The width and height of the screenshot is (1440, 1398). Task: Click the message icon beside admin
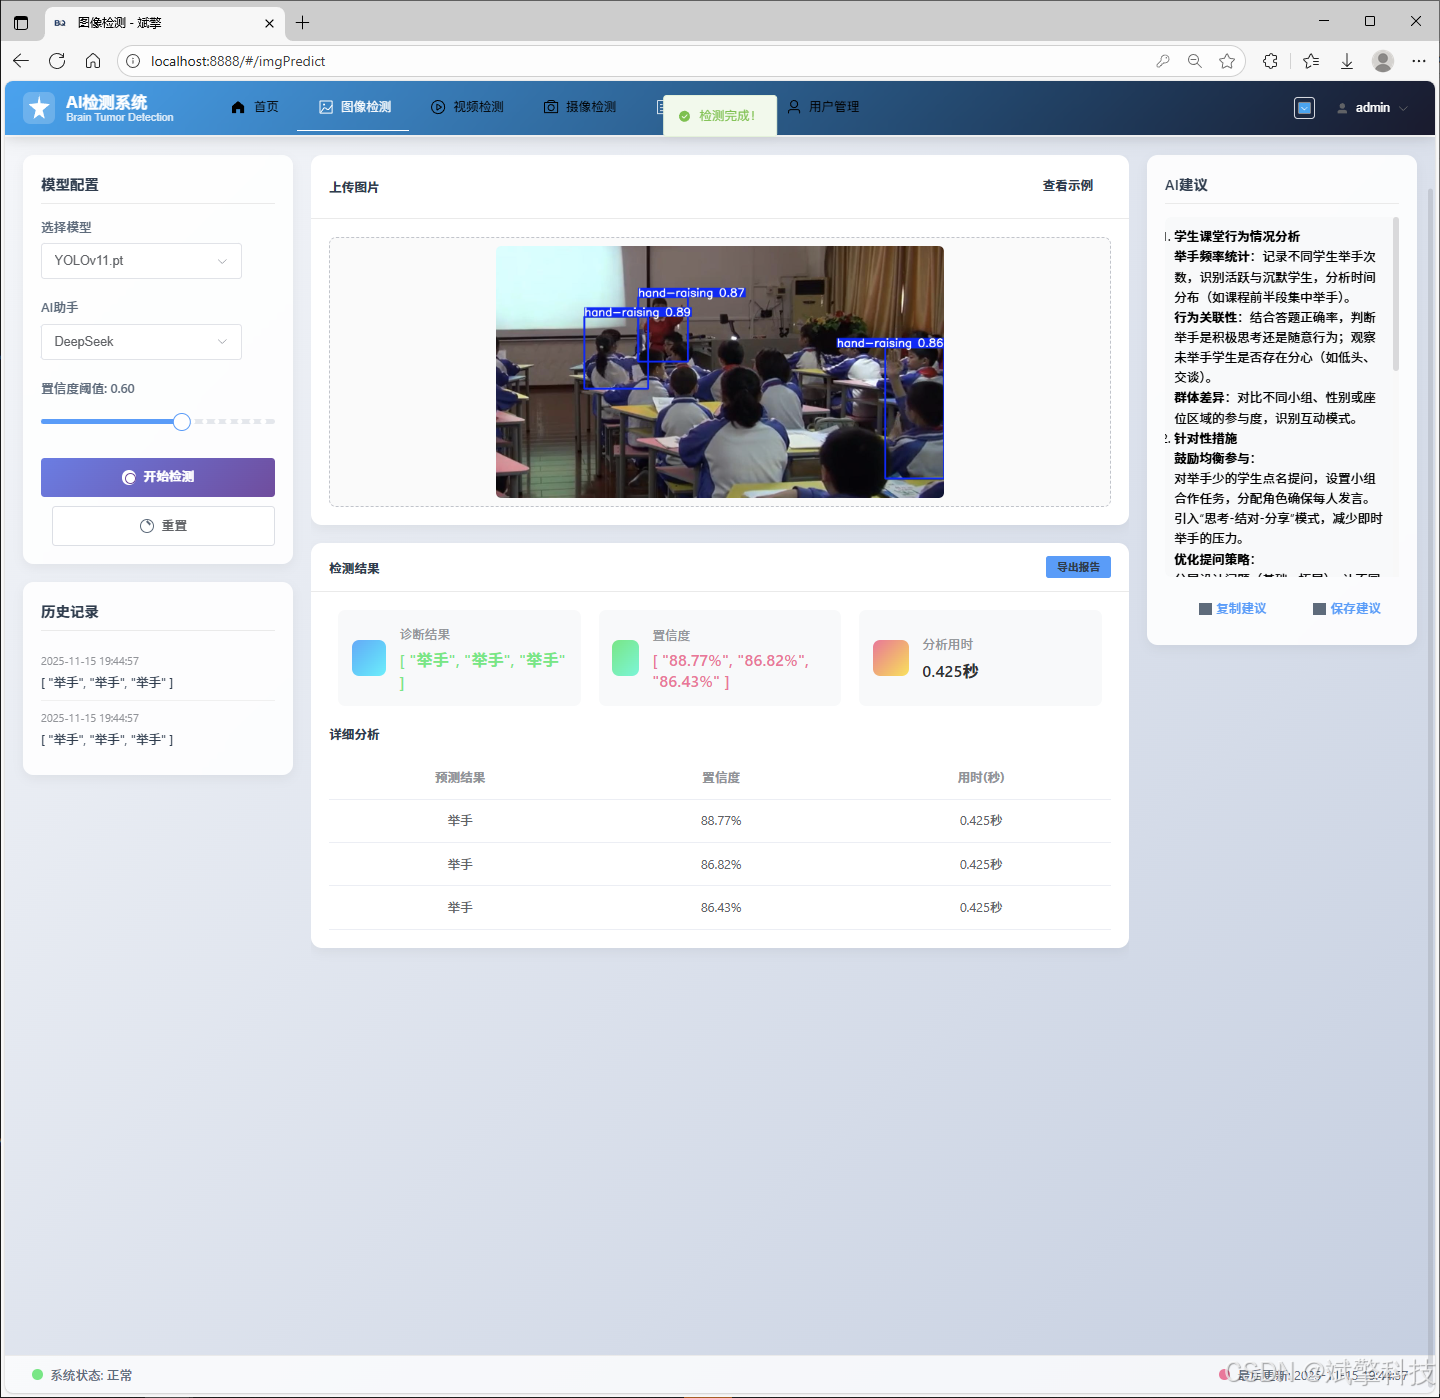(x=1304, y=108)
